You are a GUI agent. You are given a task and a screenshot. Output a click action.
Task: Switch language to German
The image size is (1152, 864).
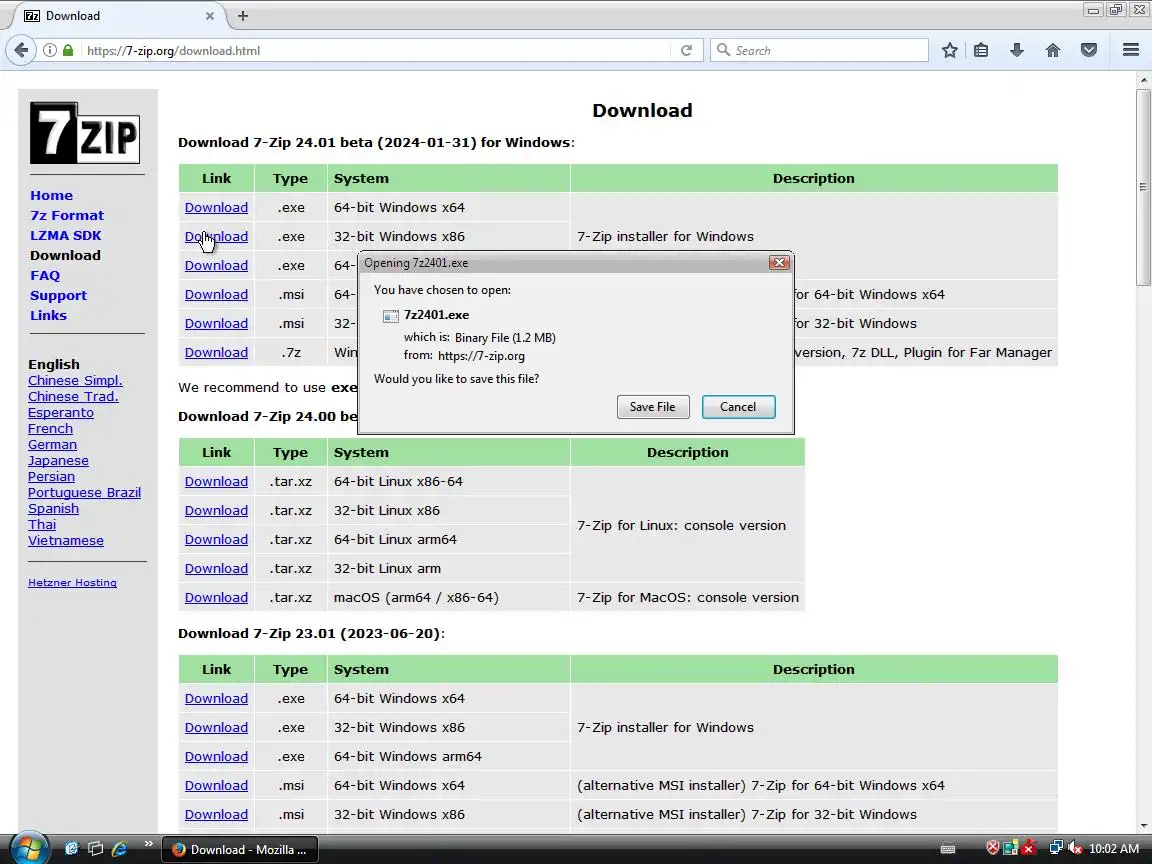[52, 444]
